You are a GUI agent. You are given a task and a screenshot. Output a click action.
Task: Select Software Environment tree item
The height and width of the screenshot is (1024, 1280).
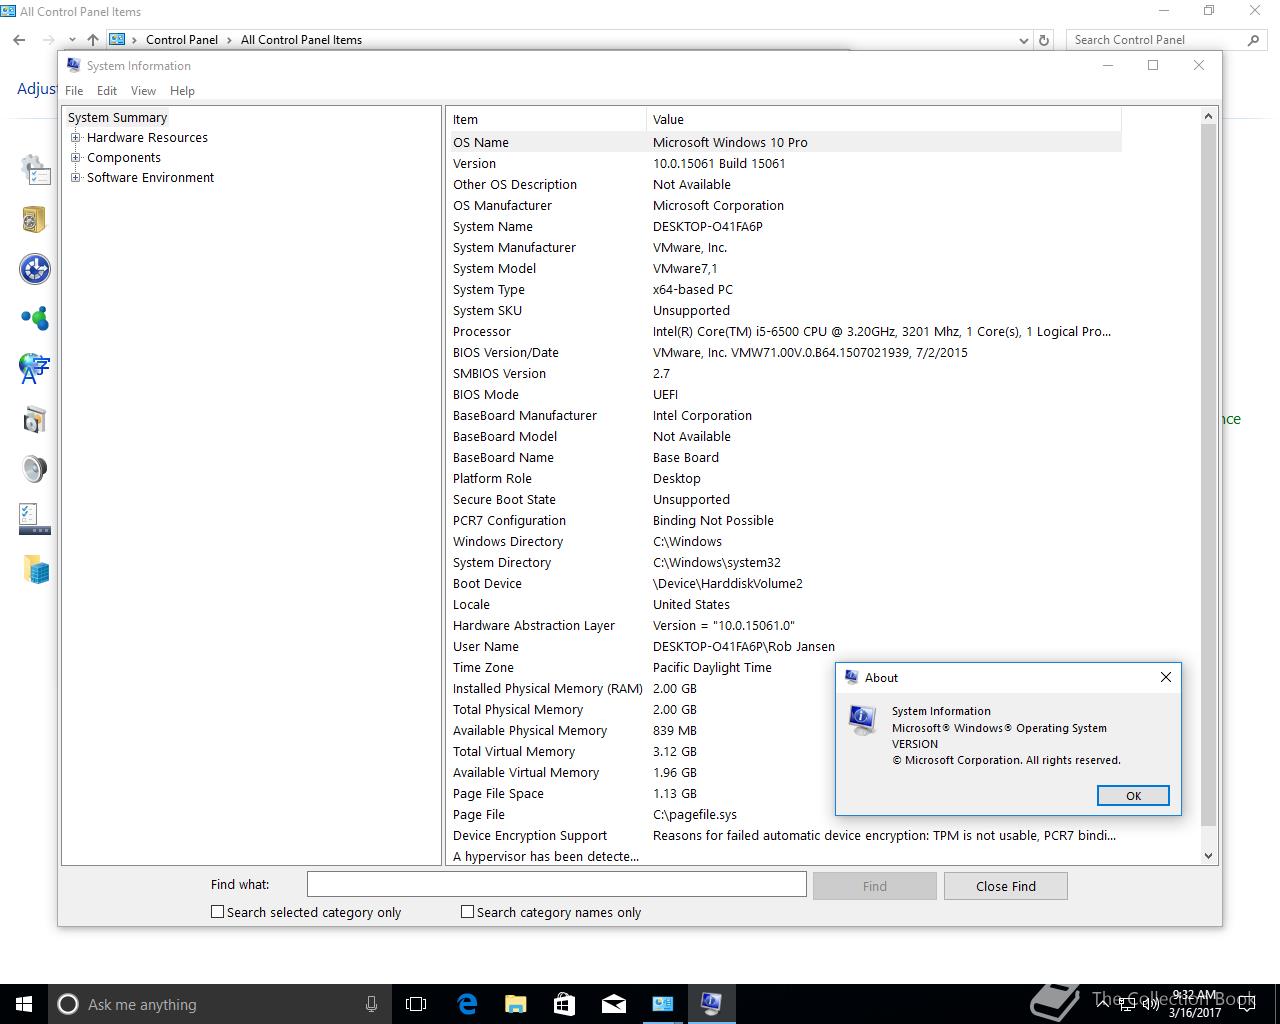pyautogui.click(x=150, y=178)
